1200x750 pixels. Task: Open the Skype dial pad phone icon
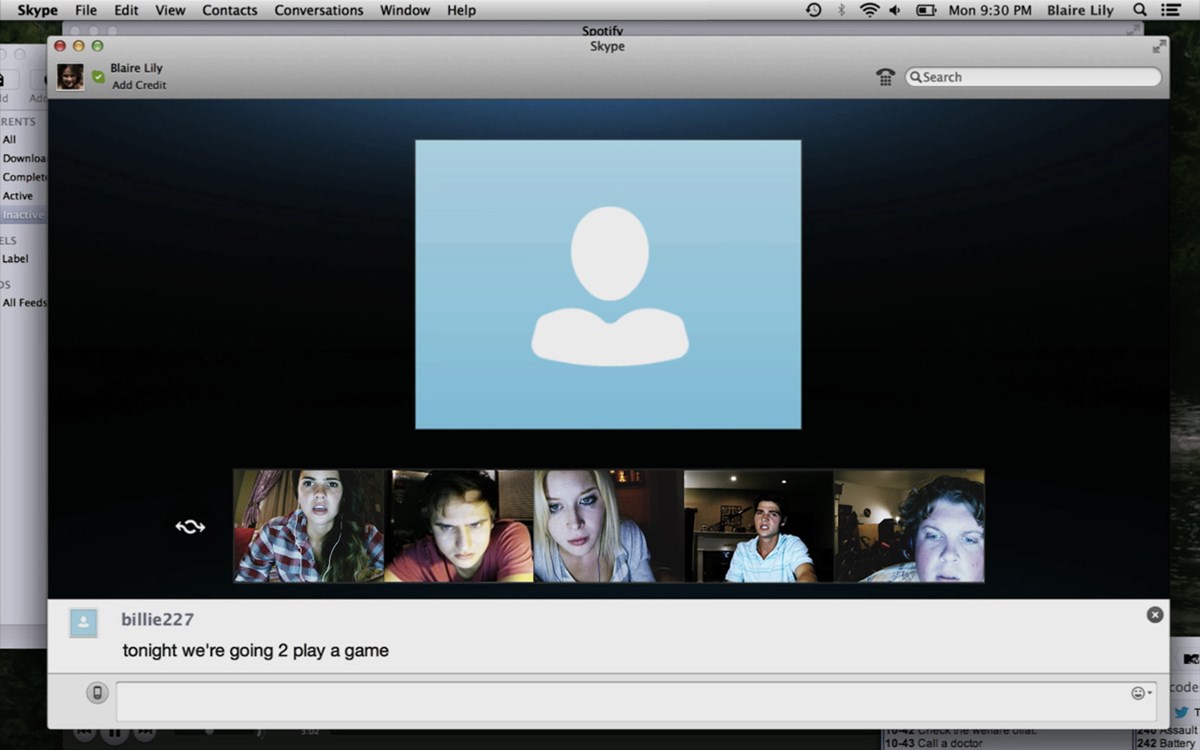click(x=885, y=77)
